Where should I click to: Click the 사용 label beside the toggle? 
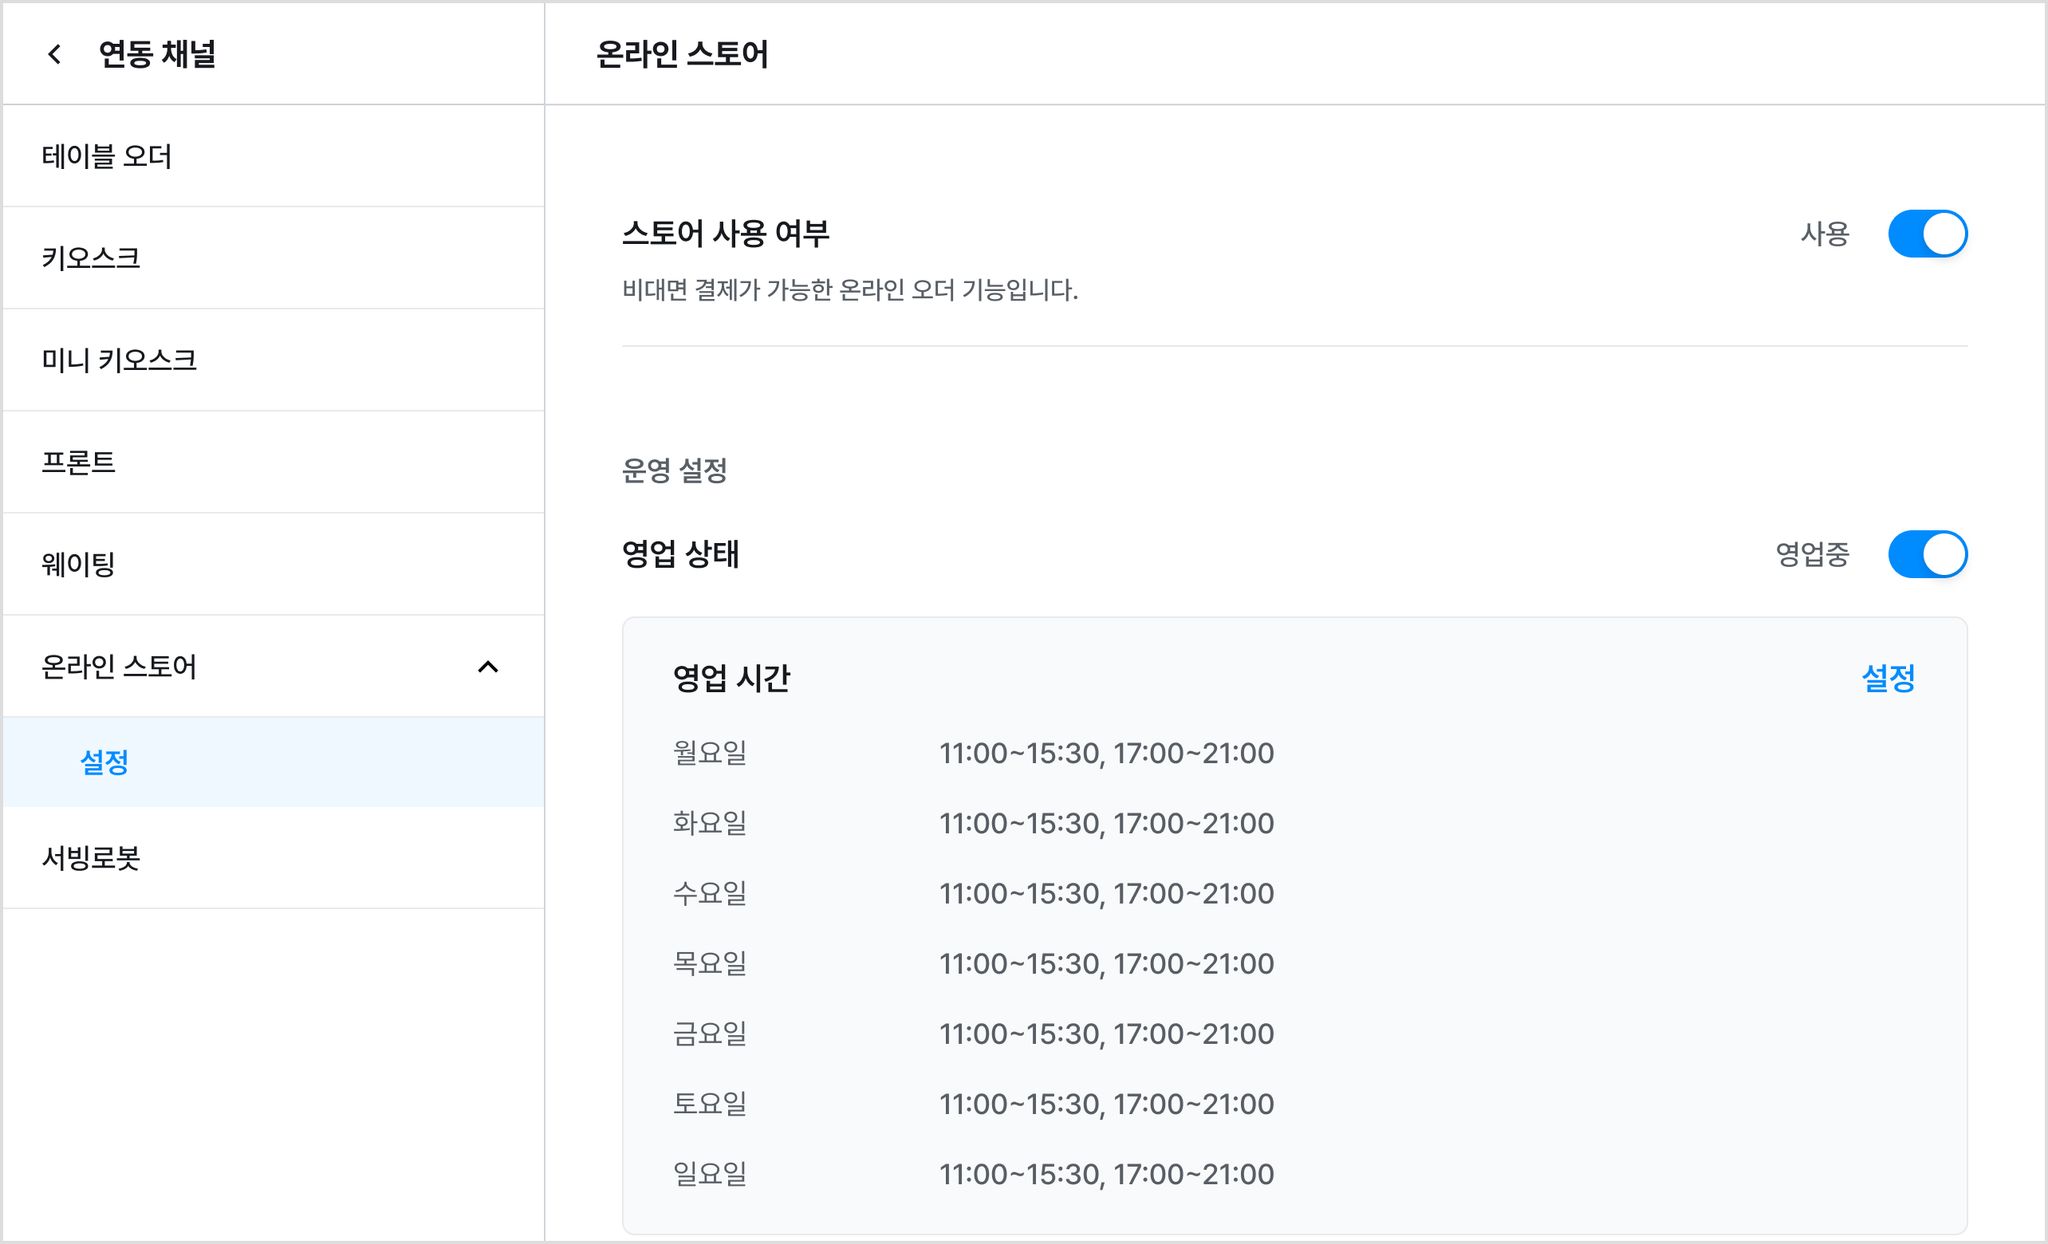point(1825,234)
